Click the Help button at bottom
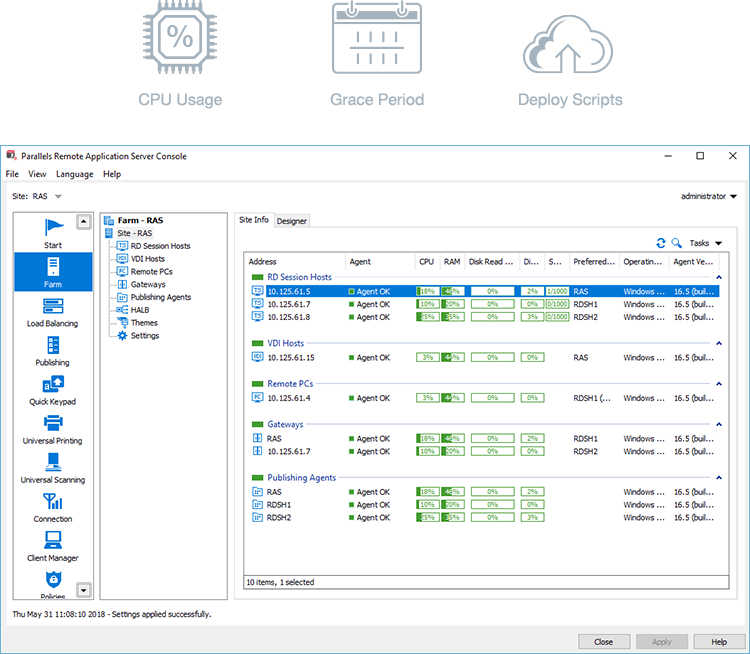 719,642
